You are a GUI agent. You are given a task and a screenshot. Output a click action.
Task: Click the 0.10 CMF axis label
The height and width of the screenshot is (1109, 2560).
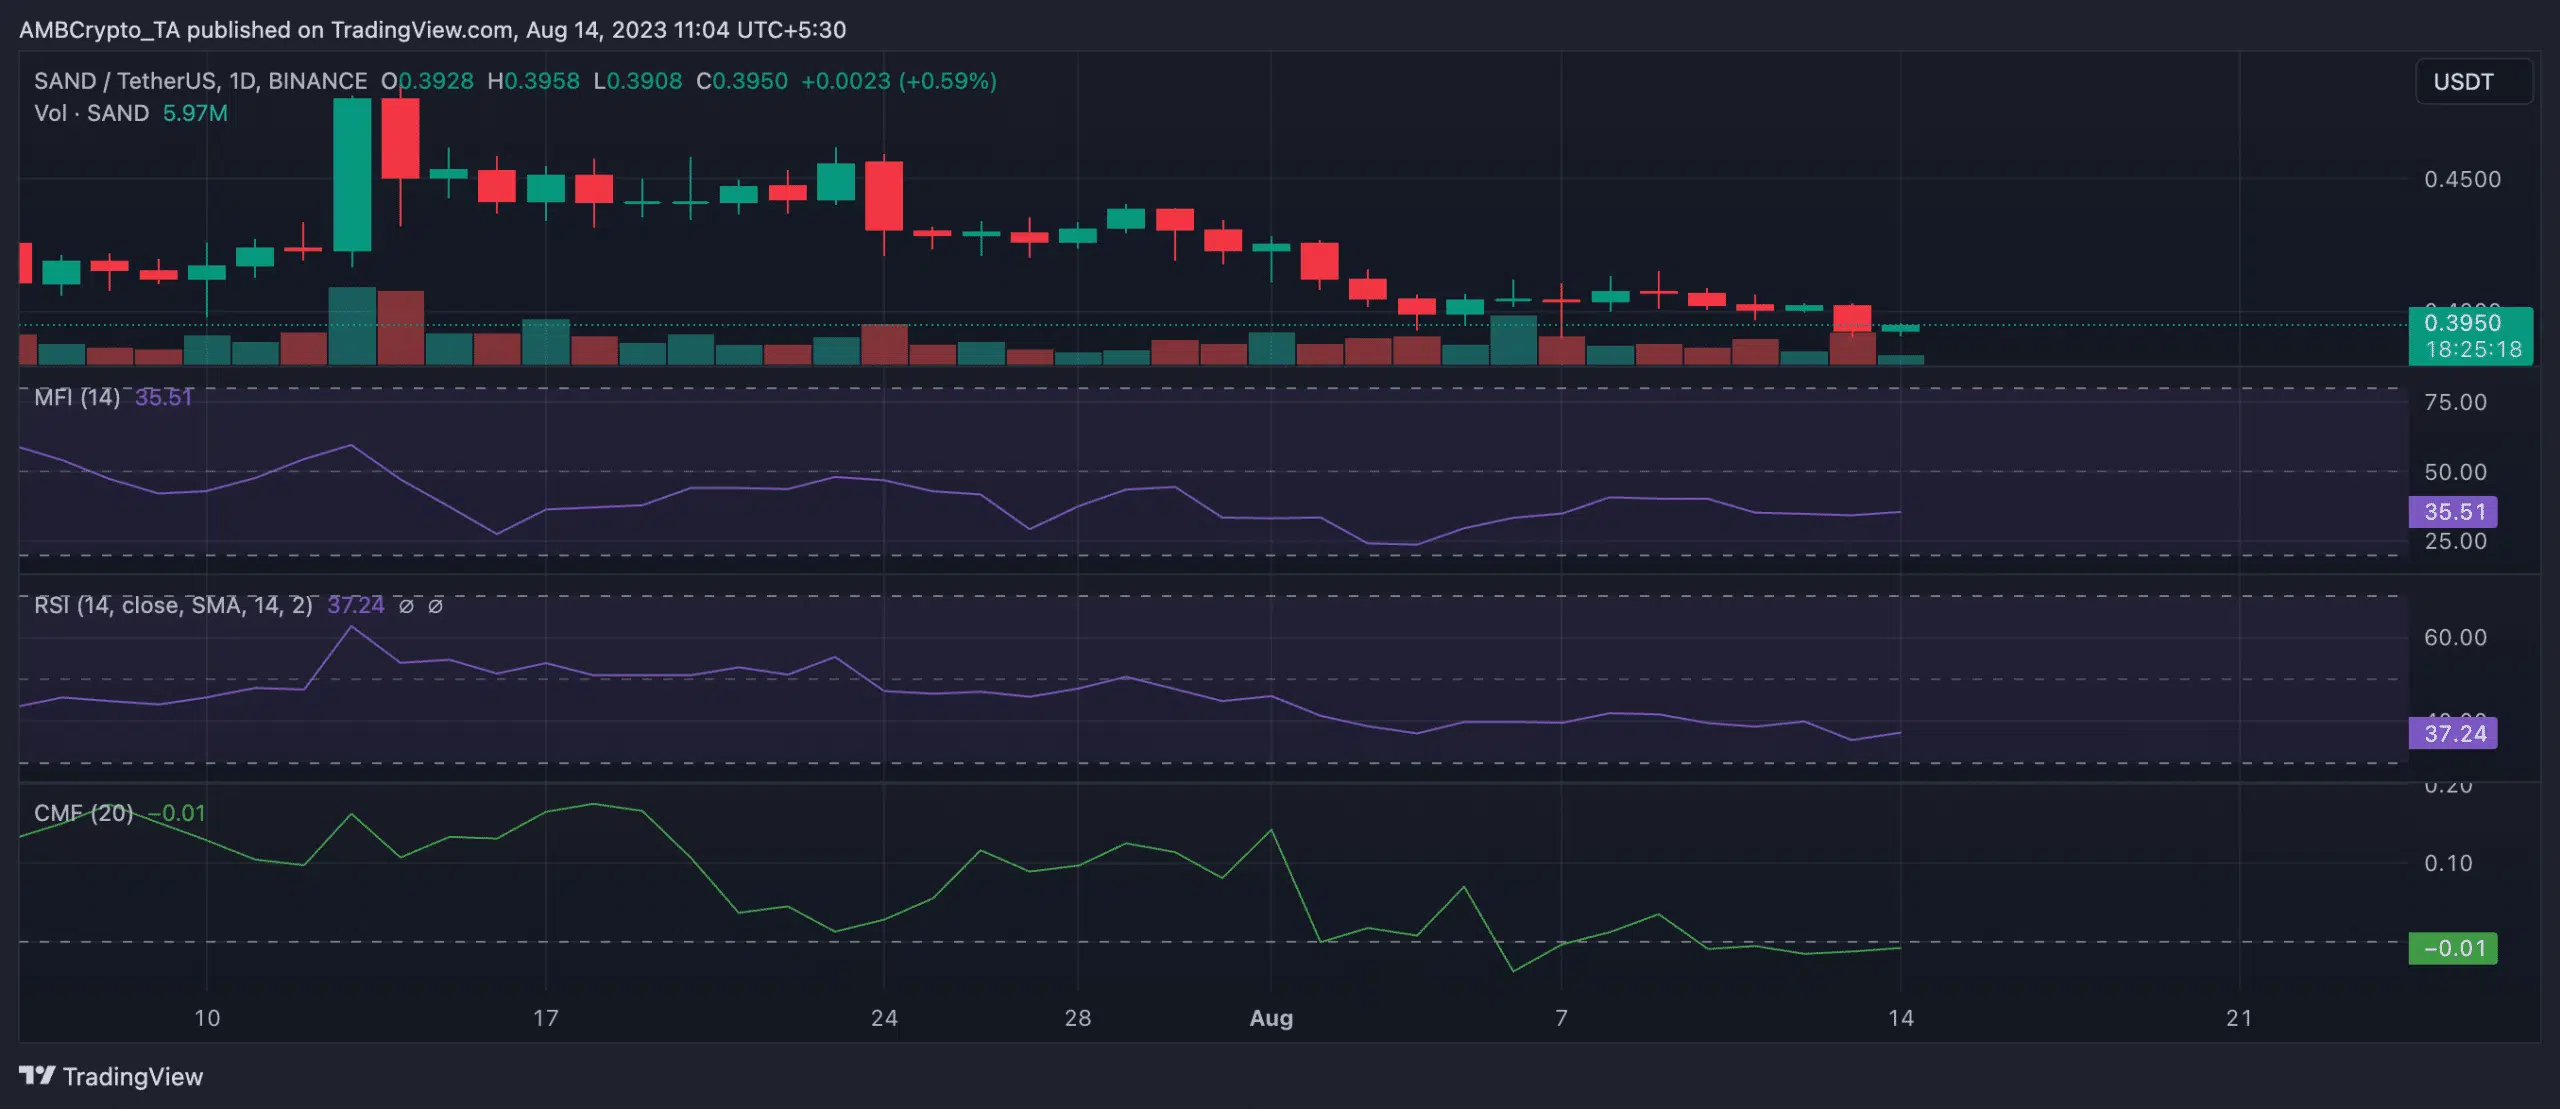[x=2448, y=863]
